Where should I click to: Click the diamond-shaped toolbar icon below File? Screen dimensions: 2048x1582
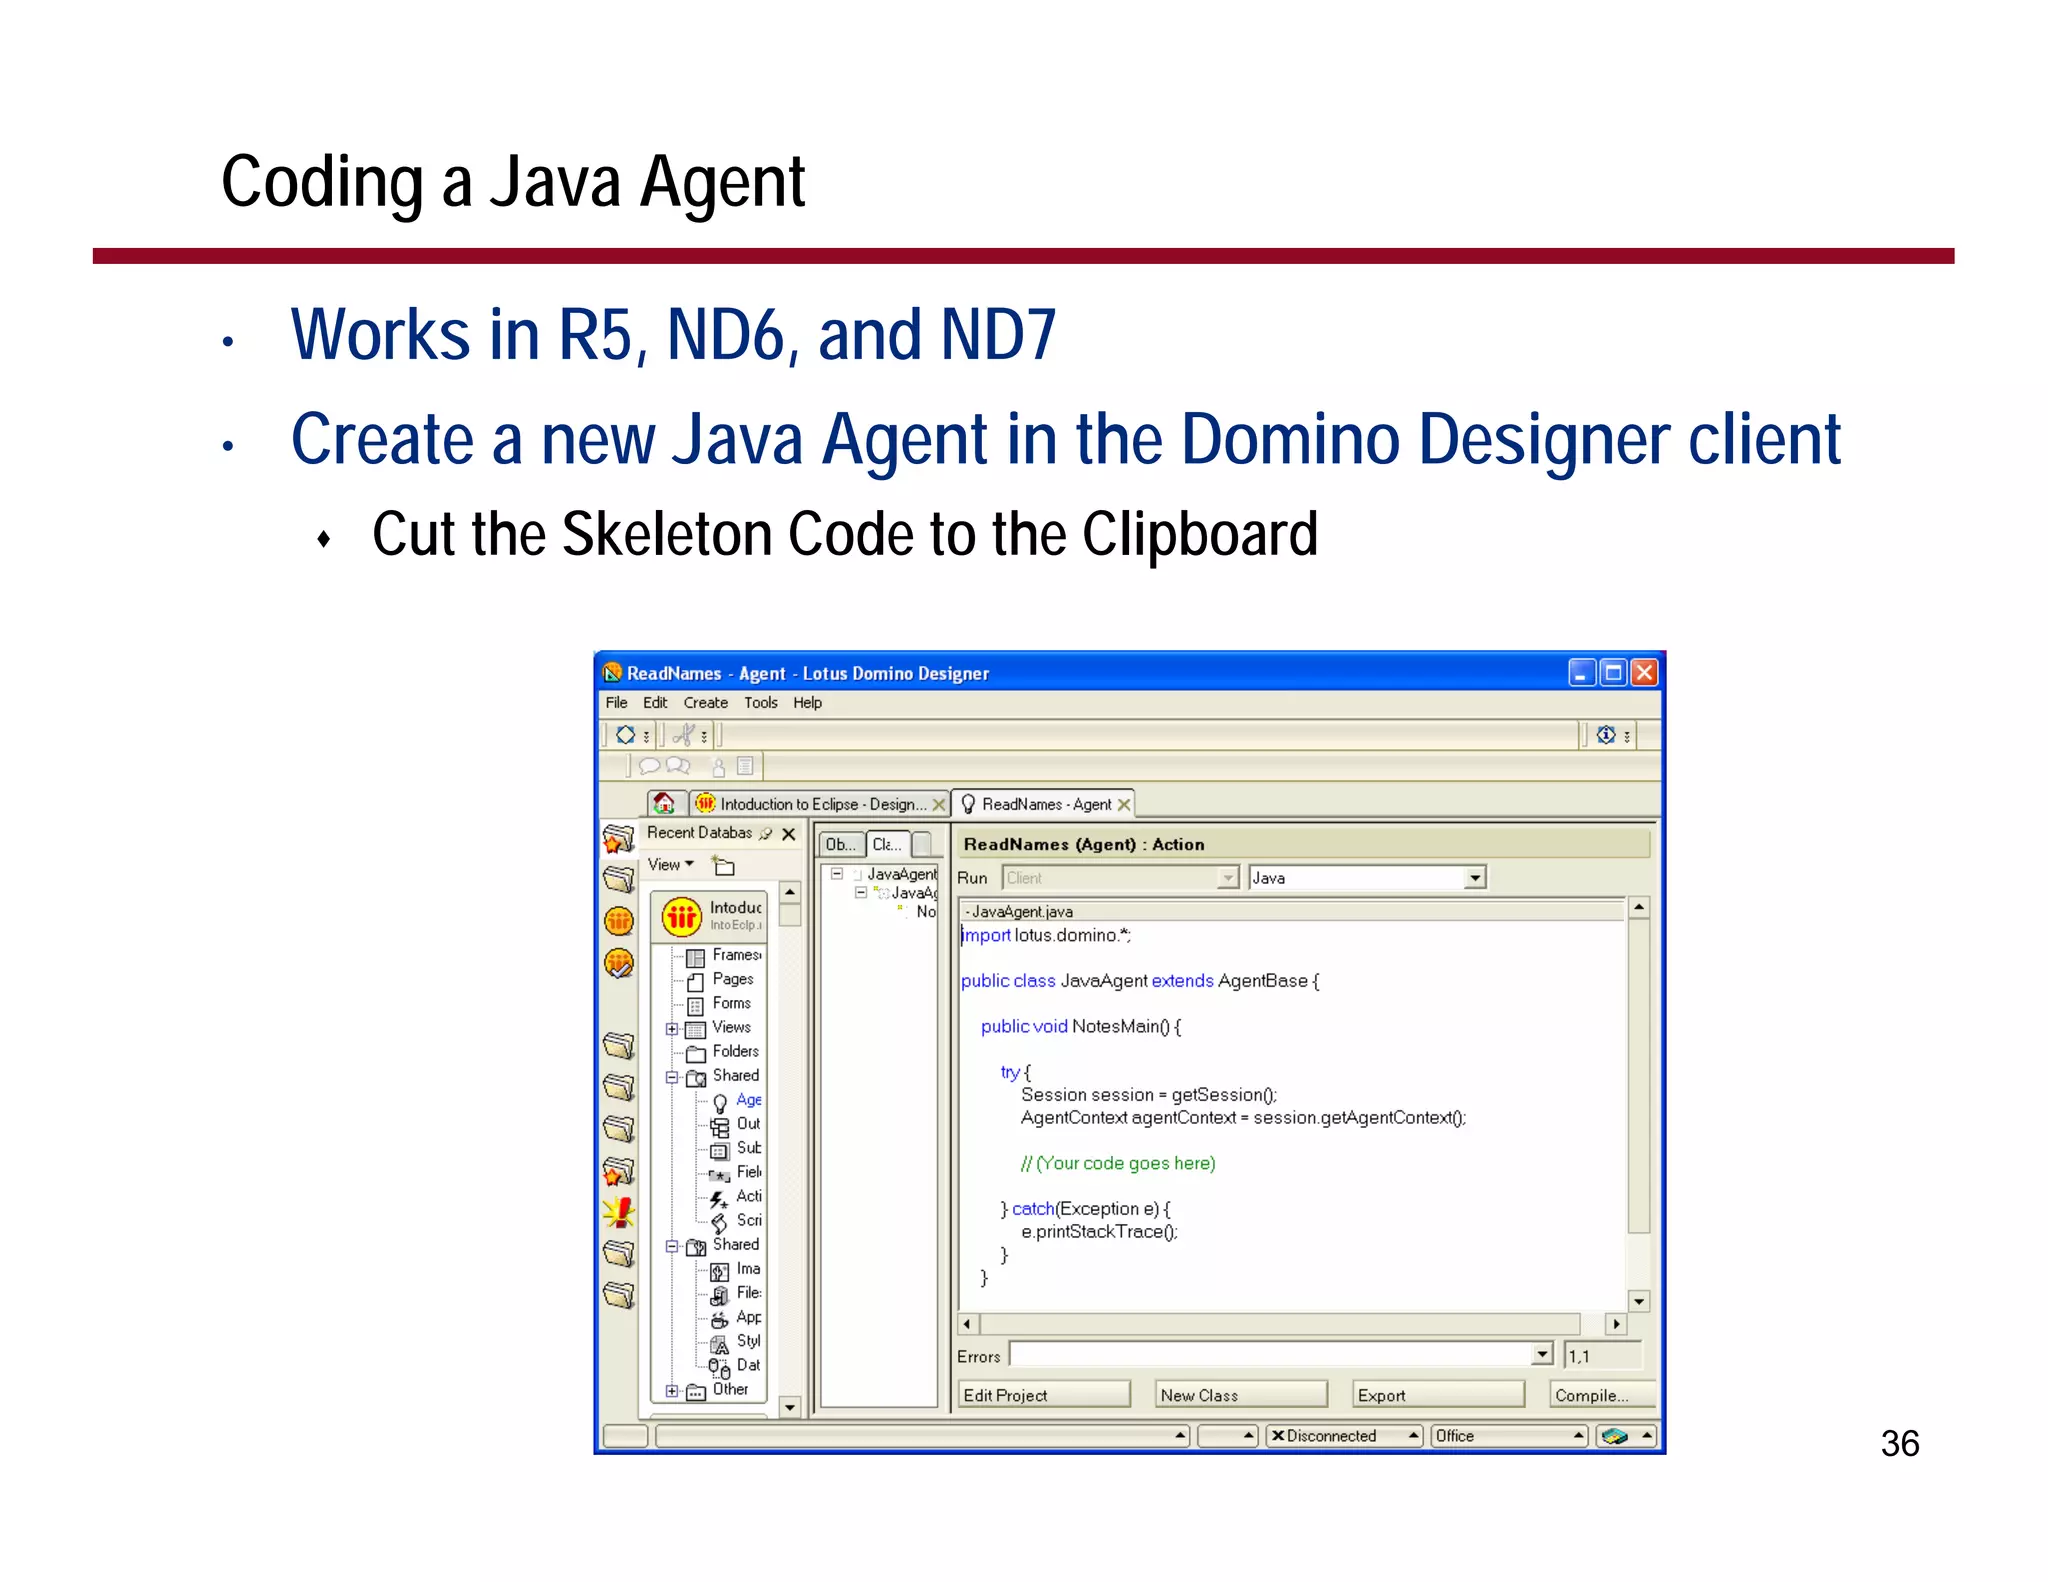(x=626, y=735)
